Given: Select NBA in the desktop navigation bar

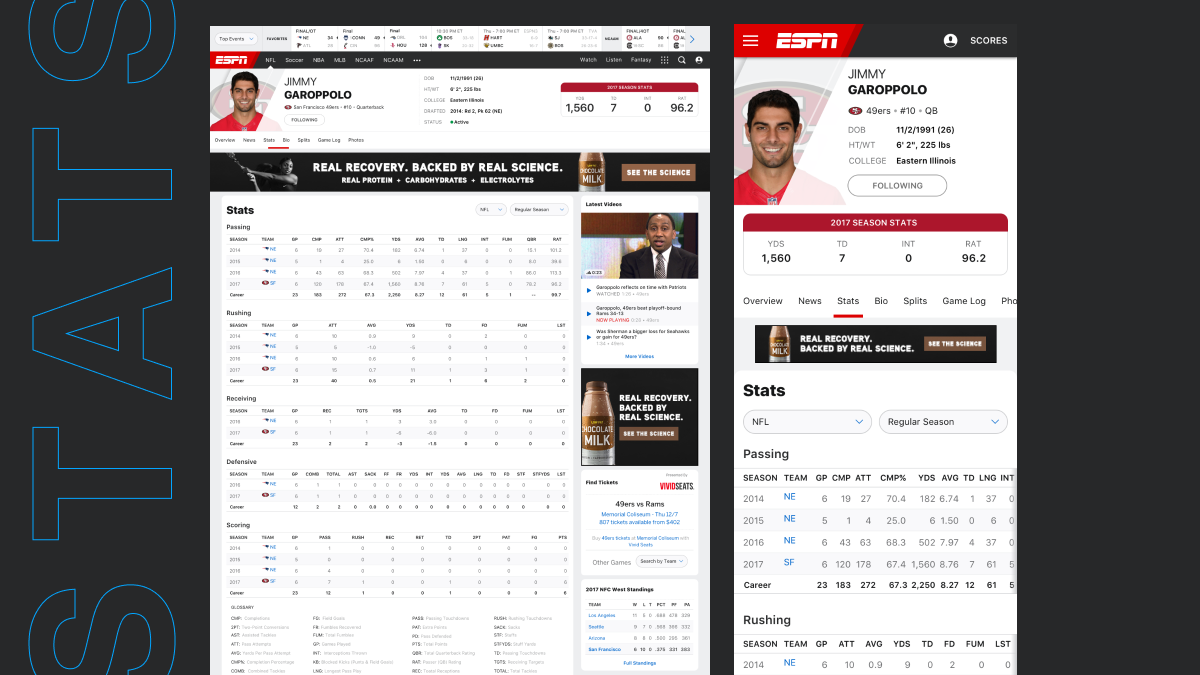Looking at the screenshot, I should [x=318, y=60].
